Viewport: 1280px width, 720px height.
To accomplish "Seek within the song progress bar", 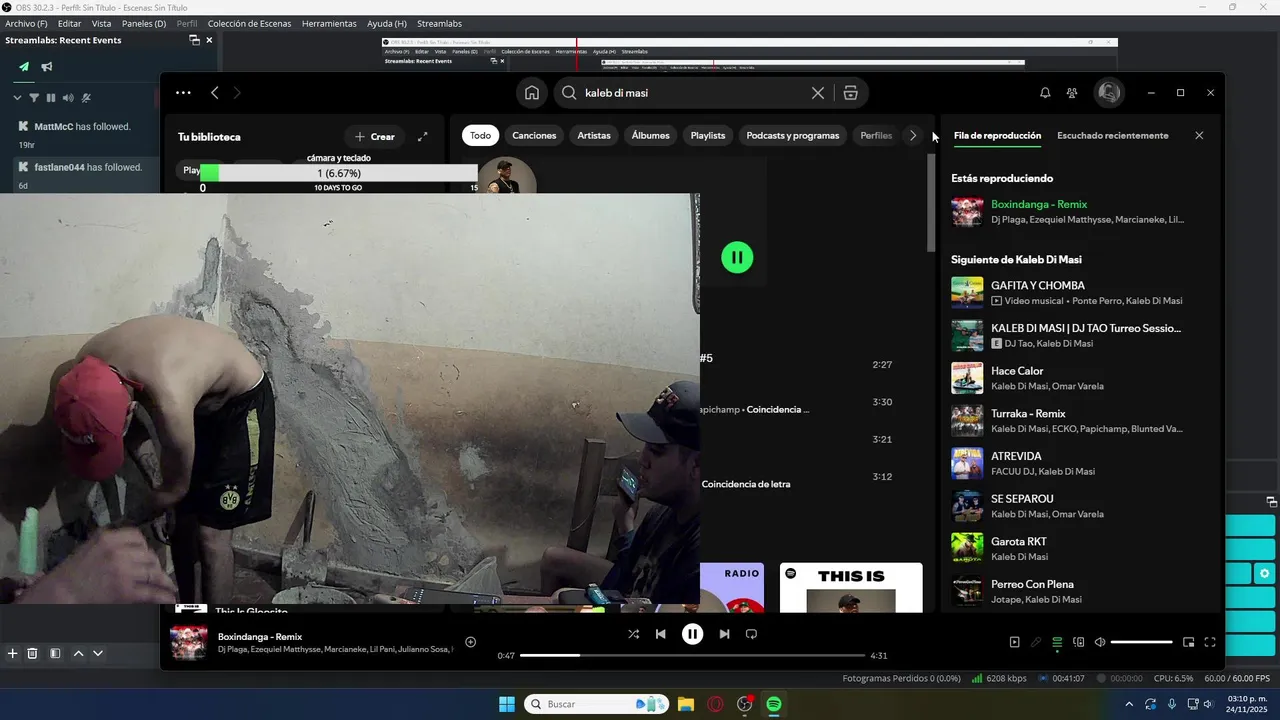I will coord(692,655).
